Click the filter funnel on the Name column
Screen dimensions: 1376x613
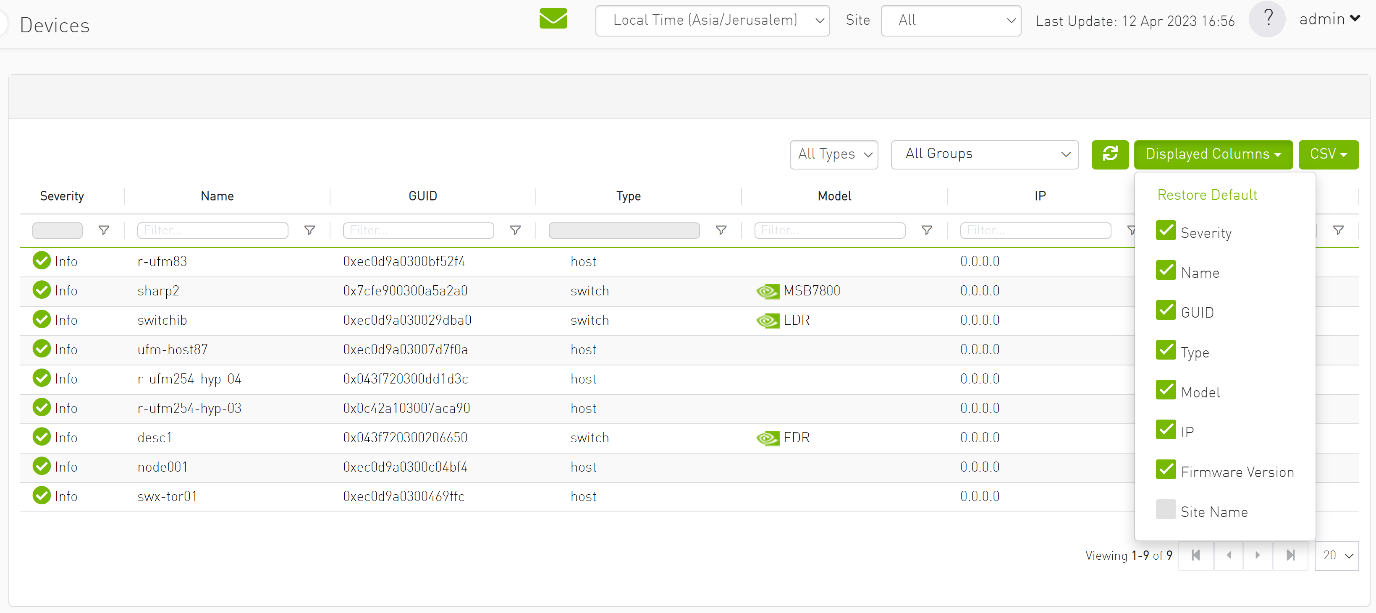(x=310, y=230)
